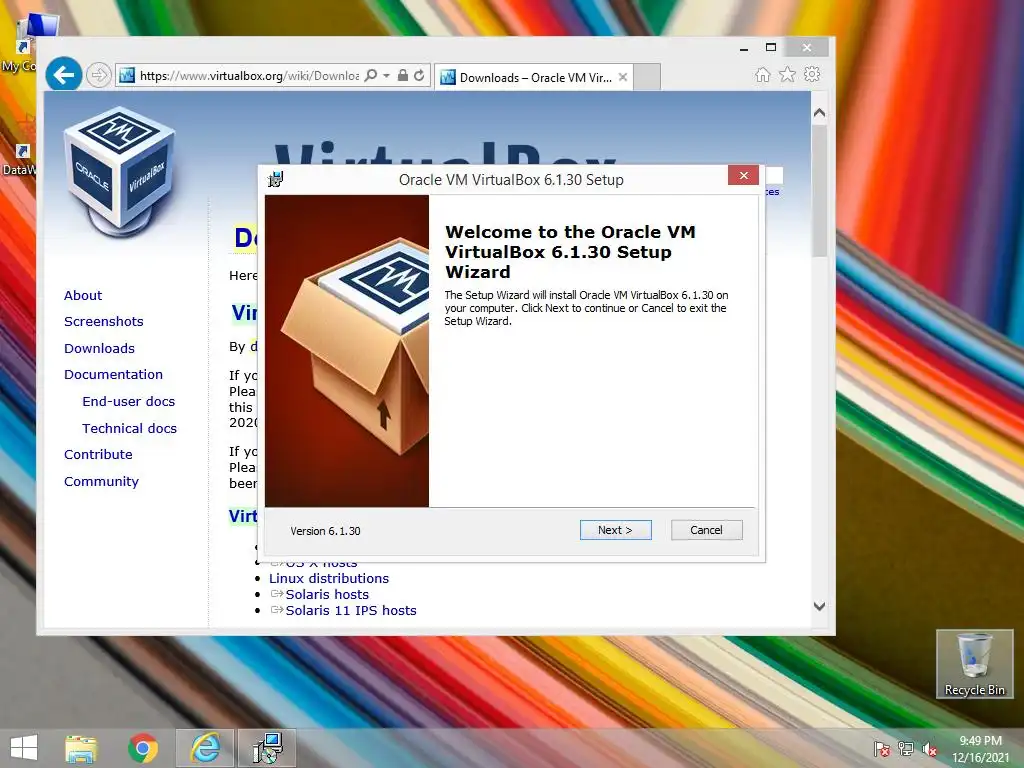The image size is (1024, 768).
Task: Switch to VirtualBox installer taskbar icon
Action: pos(267,748)
